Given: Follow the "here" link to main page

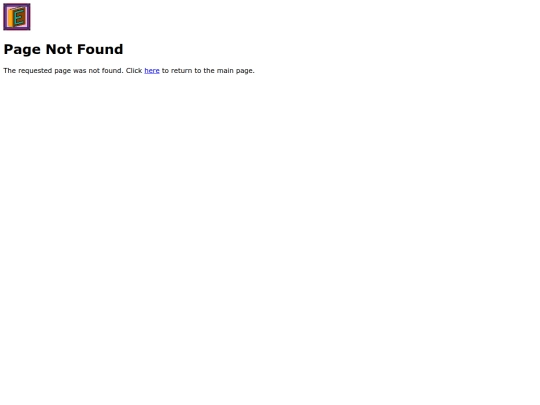Looking at the screenshot, I should tap(152, 71).
